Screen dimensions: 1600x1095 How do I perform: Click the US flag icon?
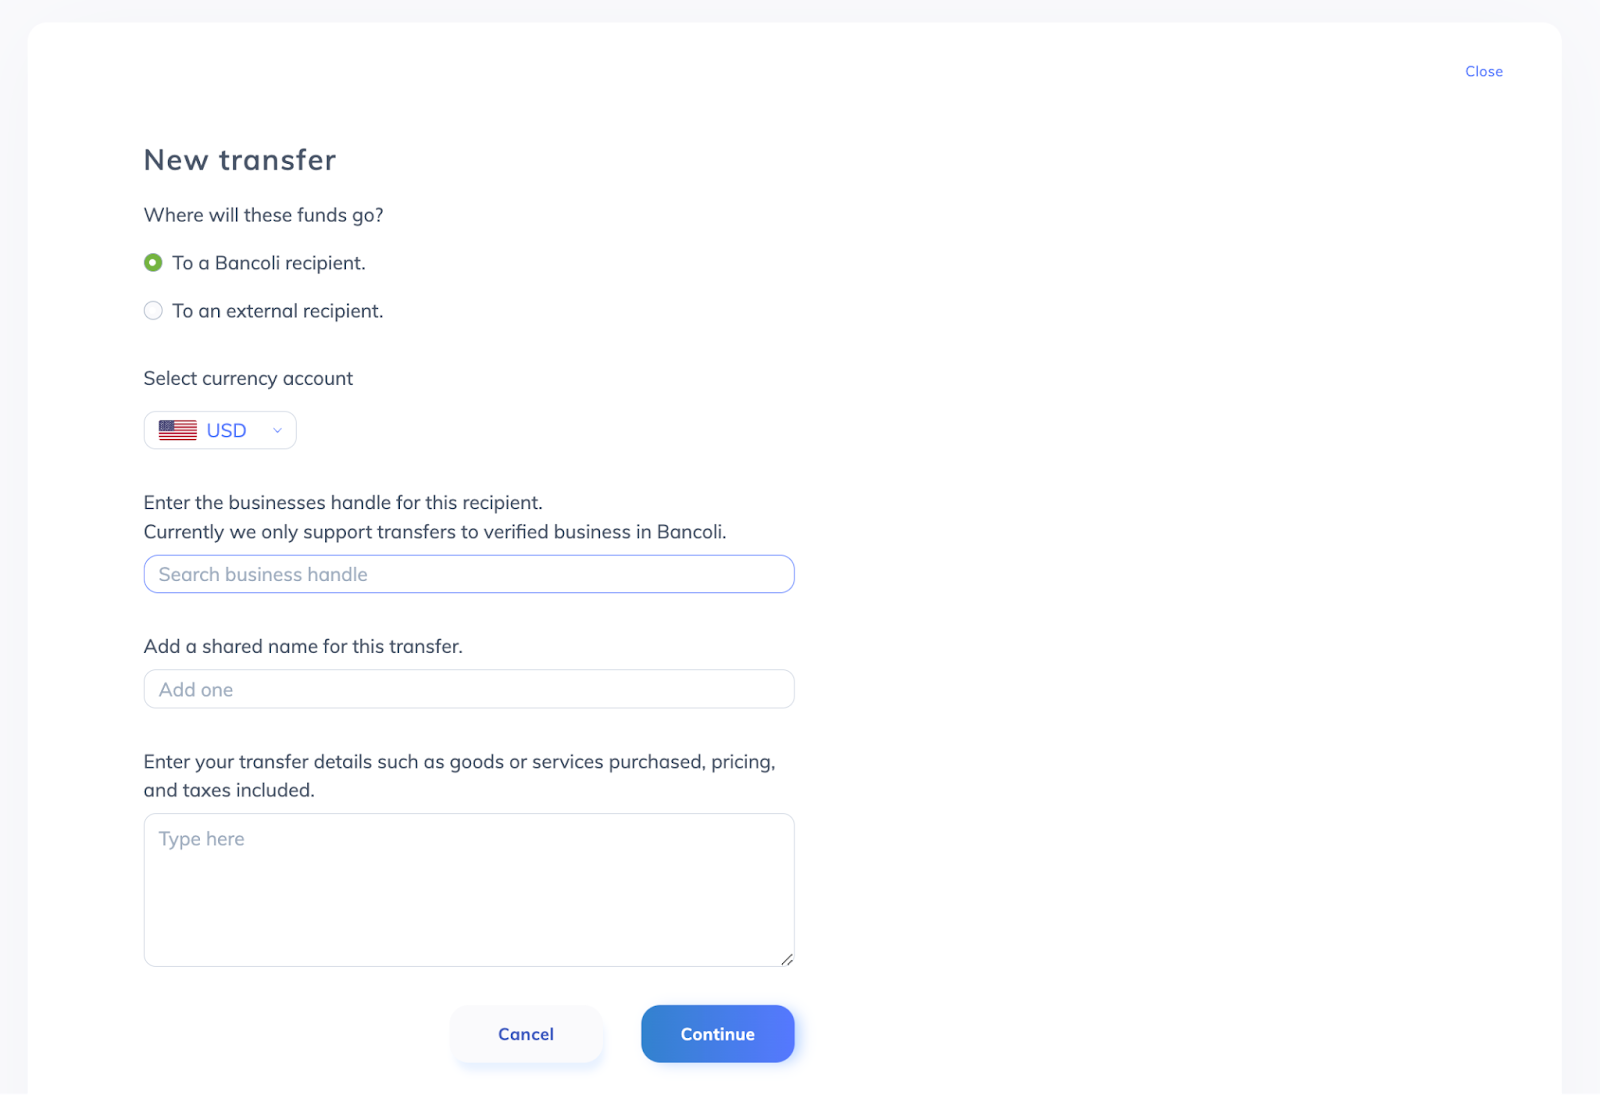[178, 430]
